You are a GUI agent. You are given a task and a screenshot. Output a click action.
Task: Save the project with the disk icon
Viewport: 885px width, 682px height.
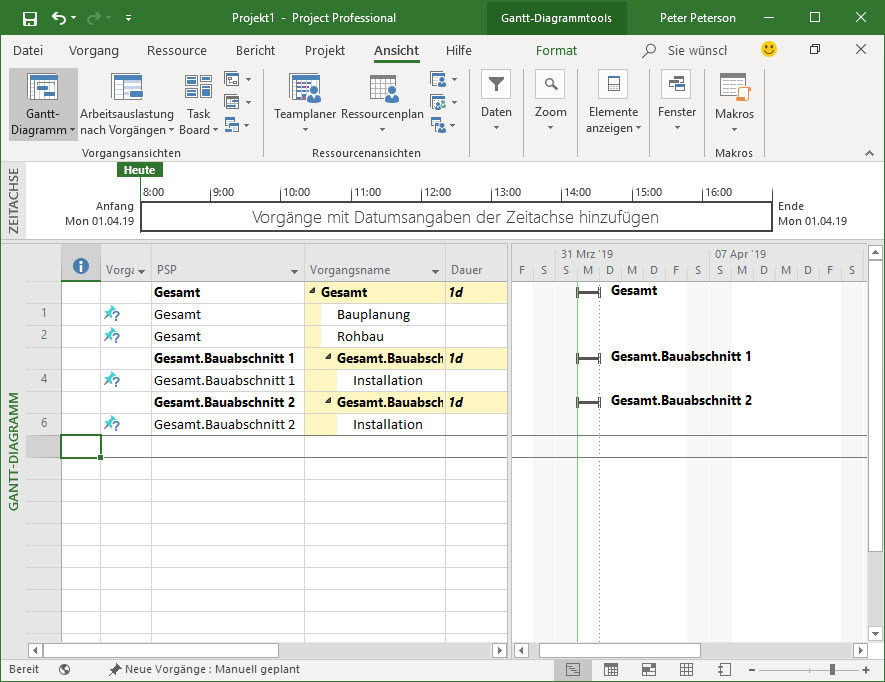click(29, 18)
